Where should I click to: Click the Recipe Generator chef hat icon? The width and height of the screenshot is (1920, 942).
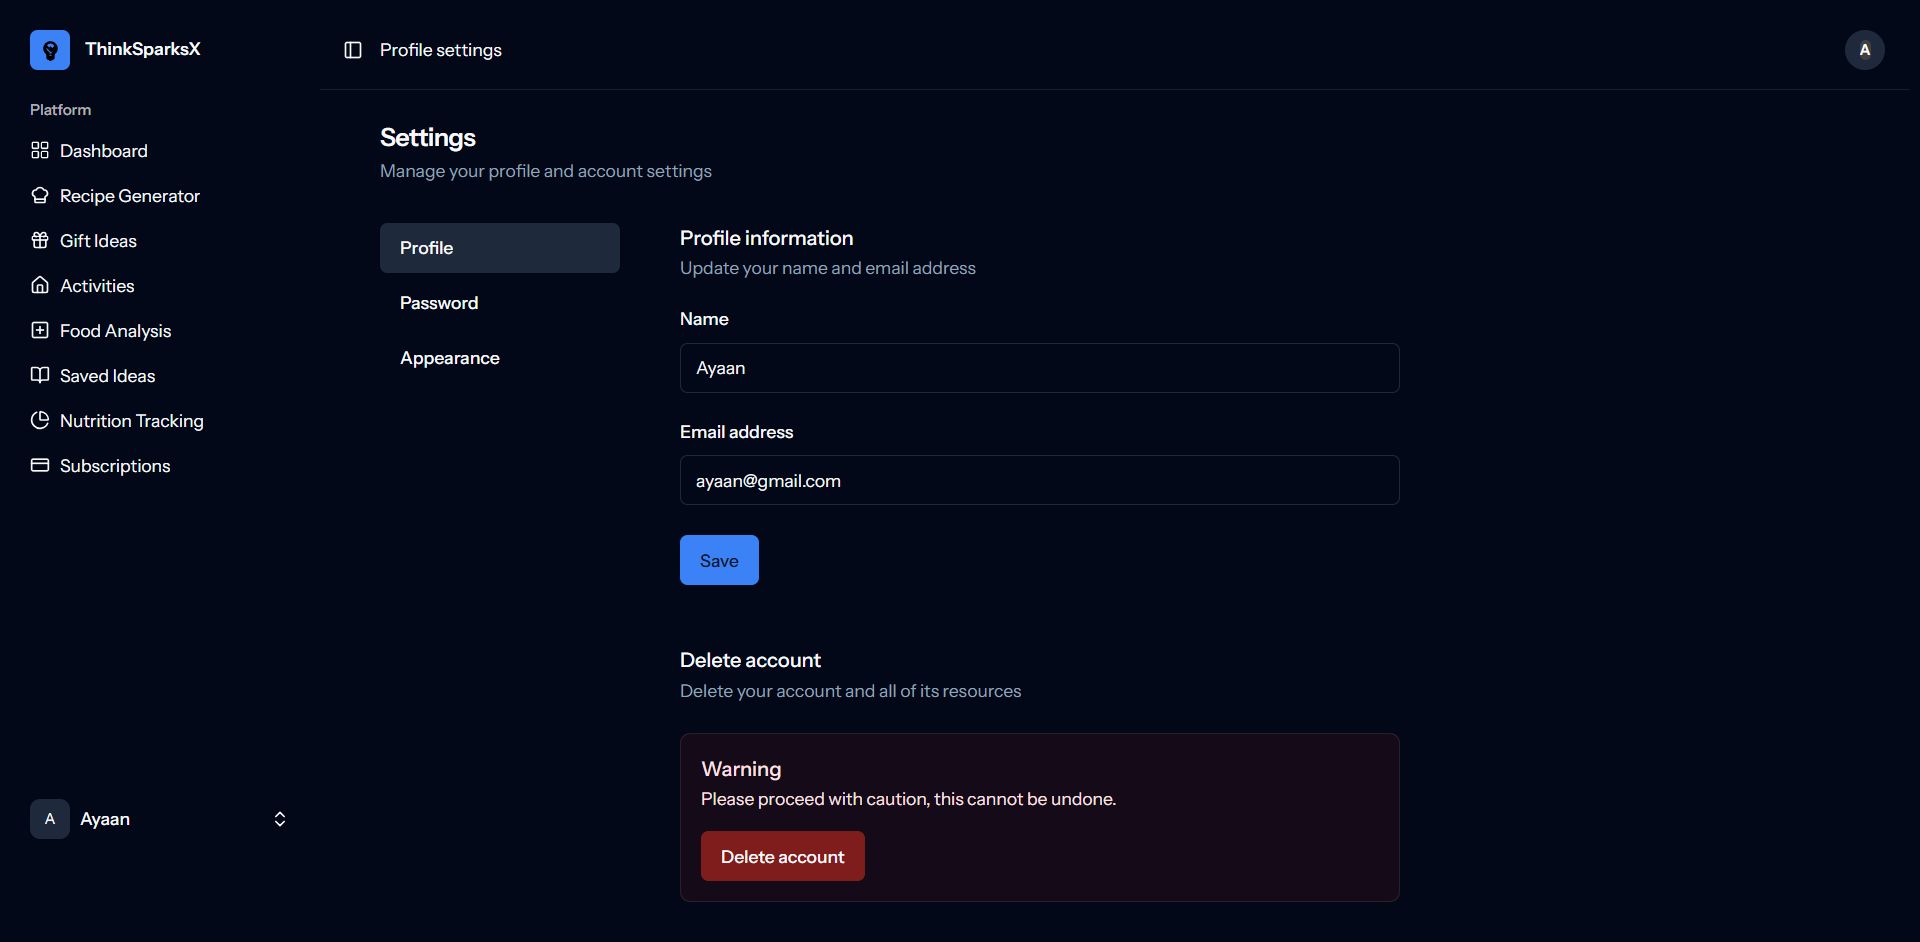(40, 195)
